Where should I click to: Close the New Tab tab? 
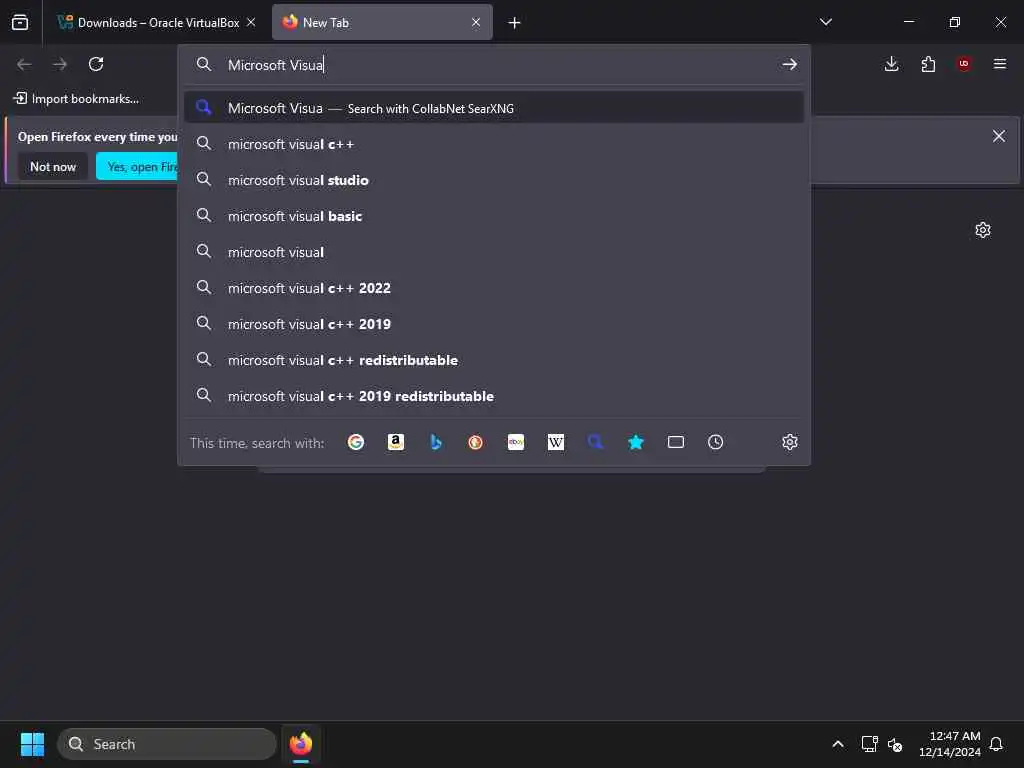point(476,22)
